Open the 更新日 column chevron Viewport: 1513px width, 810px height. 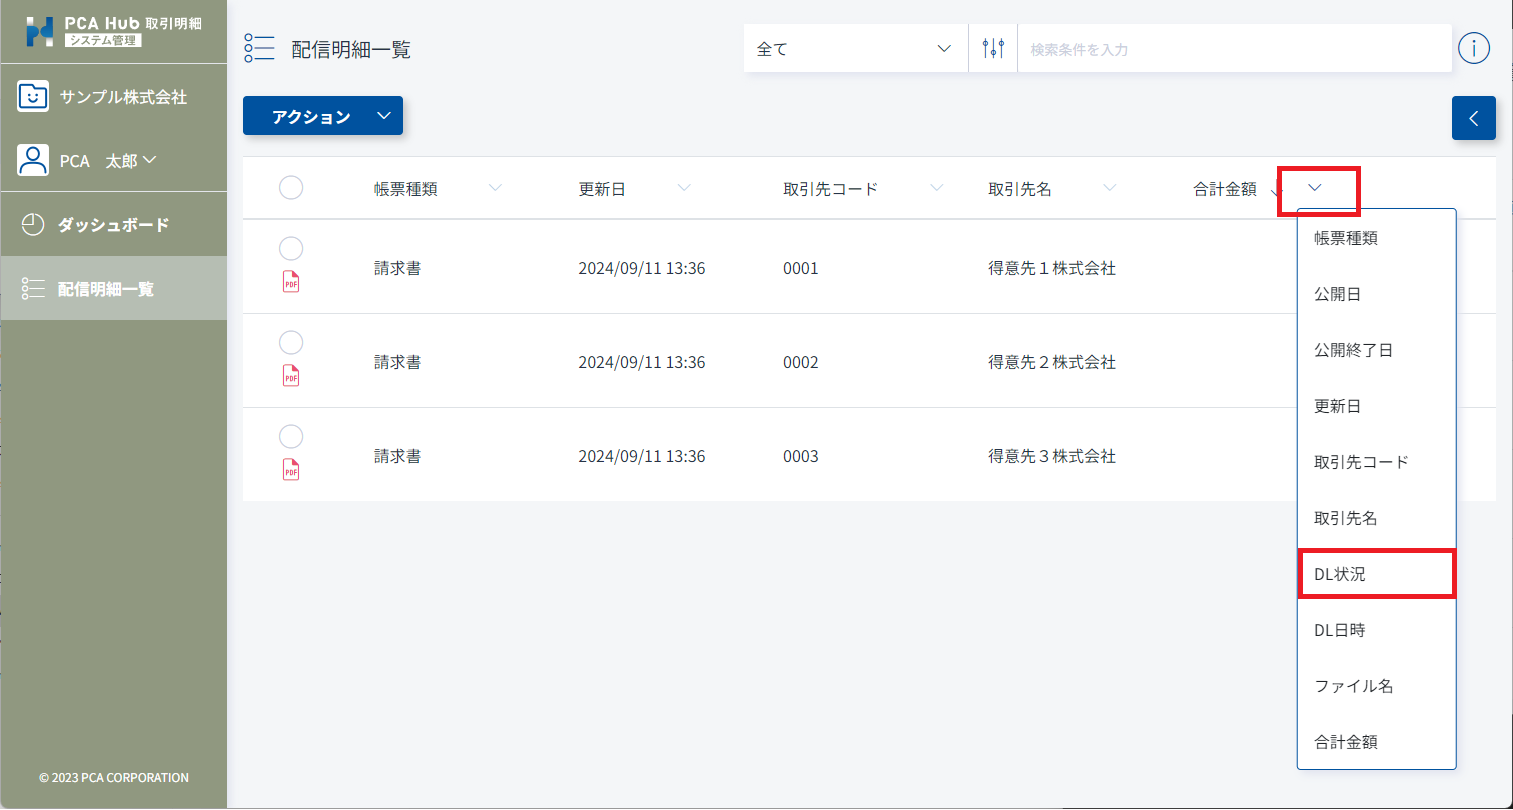[684, 188]
